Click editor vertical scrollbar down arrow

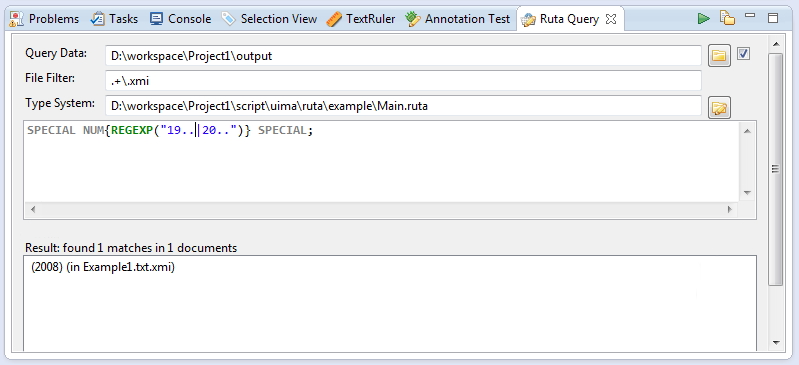[747, 193]
